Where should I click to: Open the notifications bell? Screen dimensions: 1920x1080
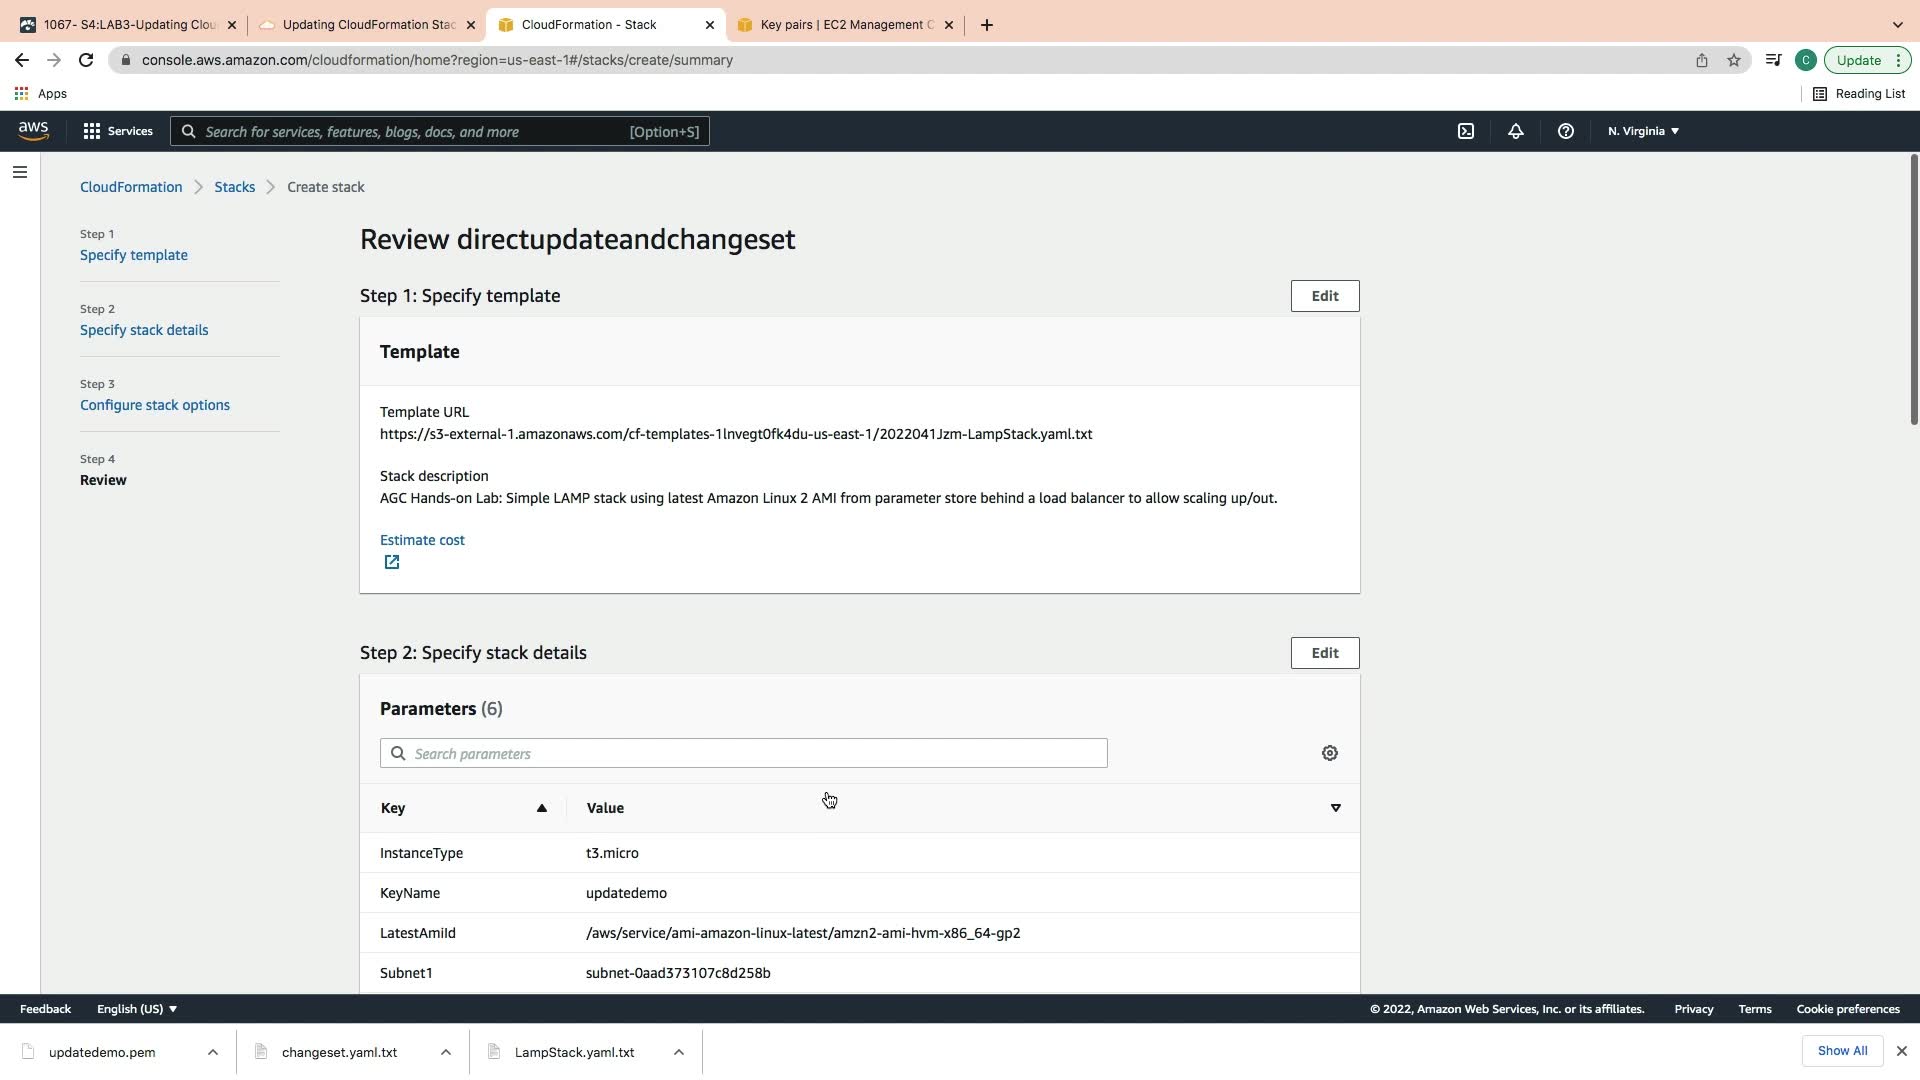[x=1516, y=131]
